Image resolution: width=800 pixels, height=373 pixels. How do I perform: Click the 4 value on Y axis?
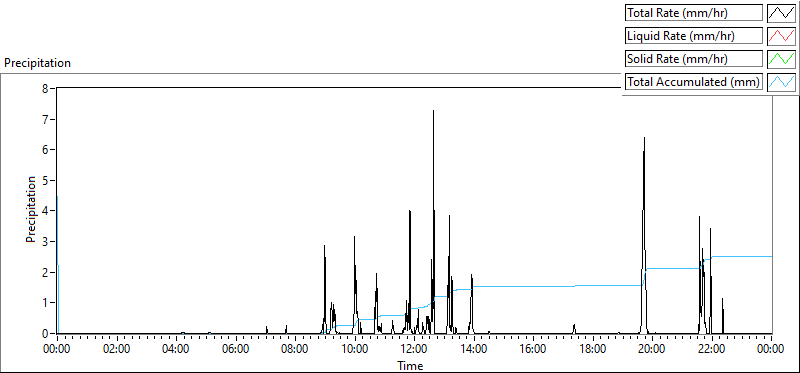tap(45, 211)
